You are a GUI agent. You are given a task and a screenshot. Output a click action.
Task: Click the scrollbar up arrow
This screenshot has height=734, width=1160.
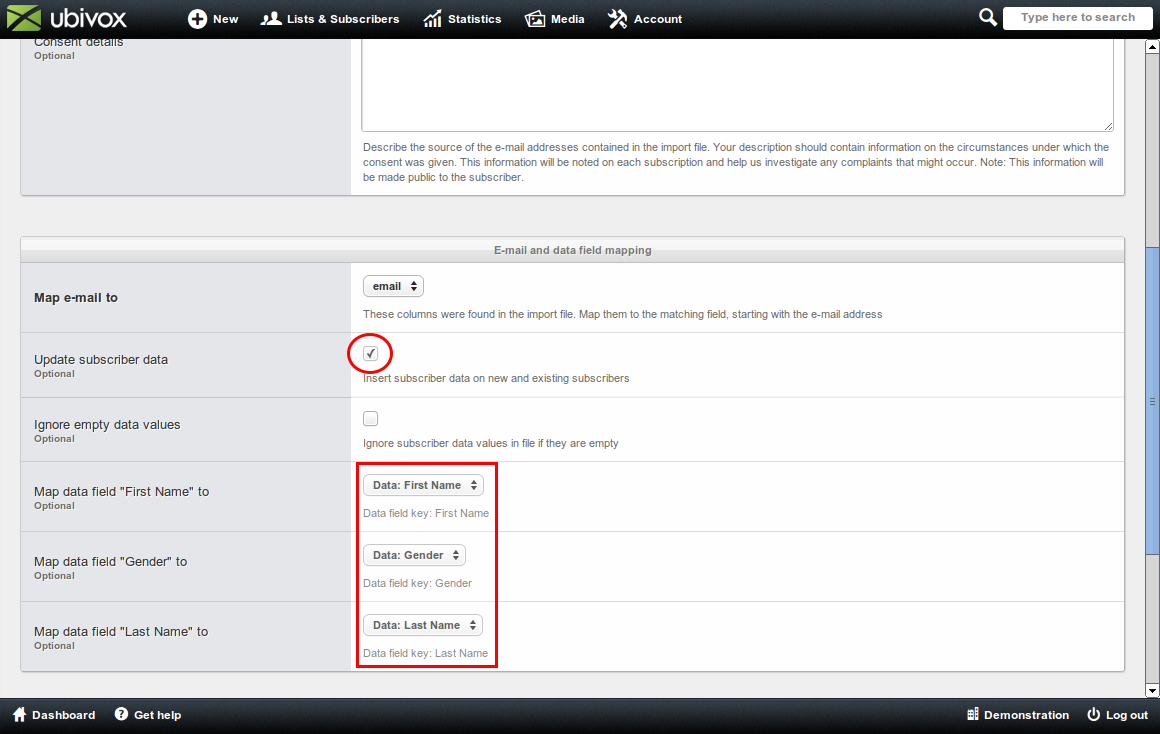click(x=1152, y=47)
